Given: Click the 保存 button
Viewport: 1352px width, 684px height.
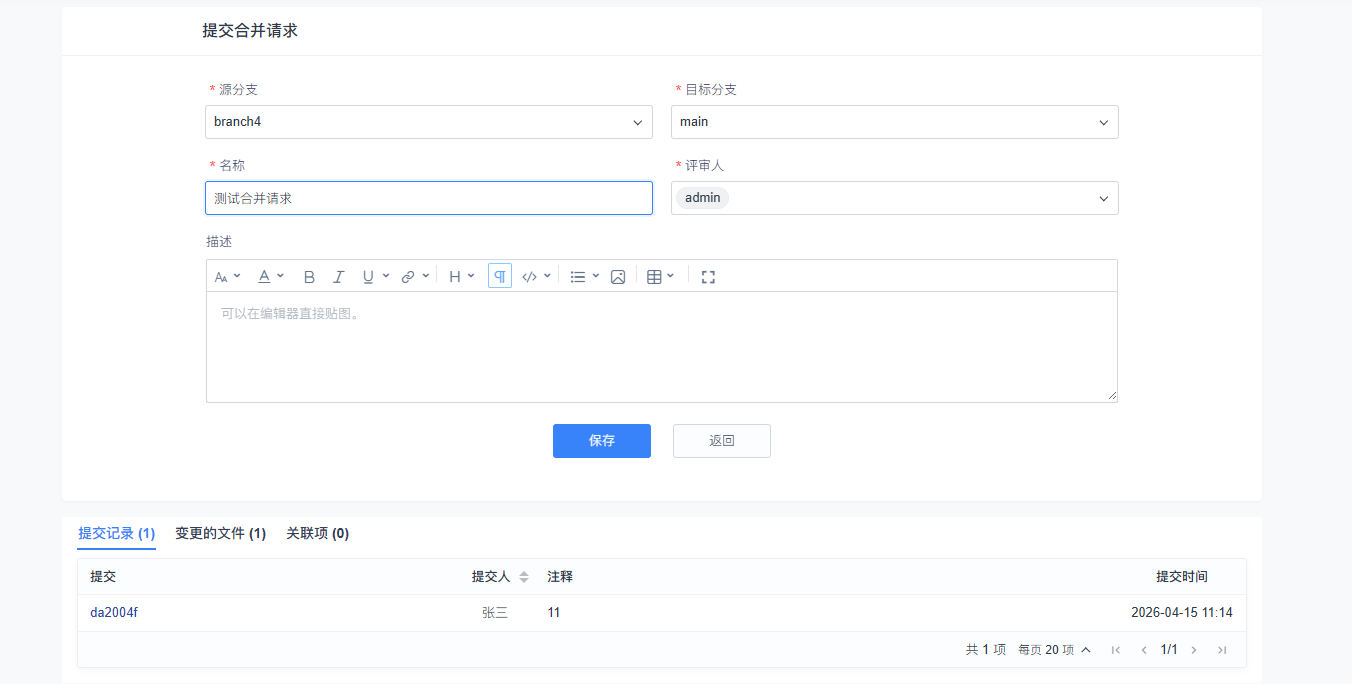Looking at the screenshot, I should (x=601, y=441).
